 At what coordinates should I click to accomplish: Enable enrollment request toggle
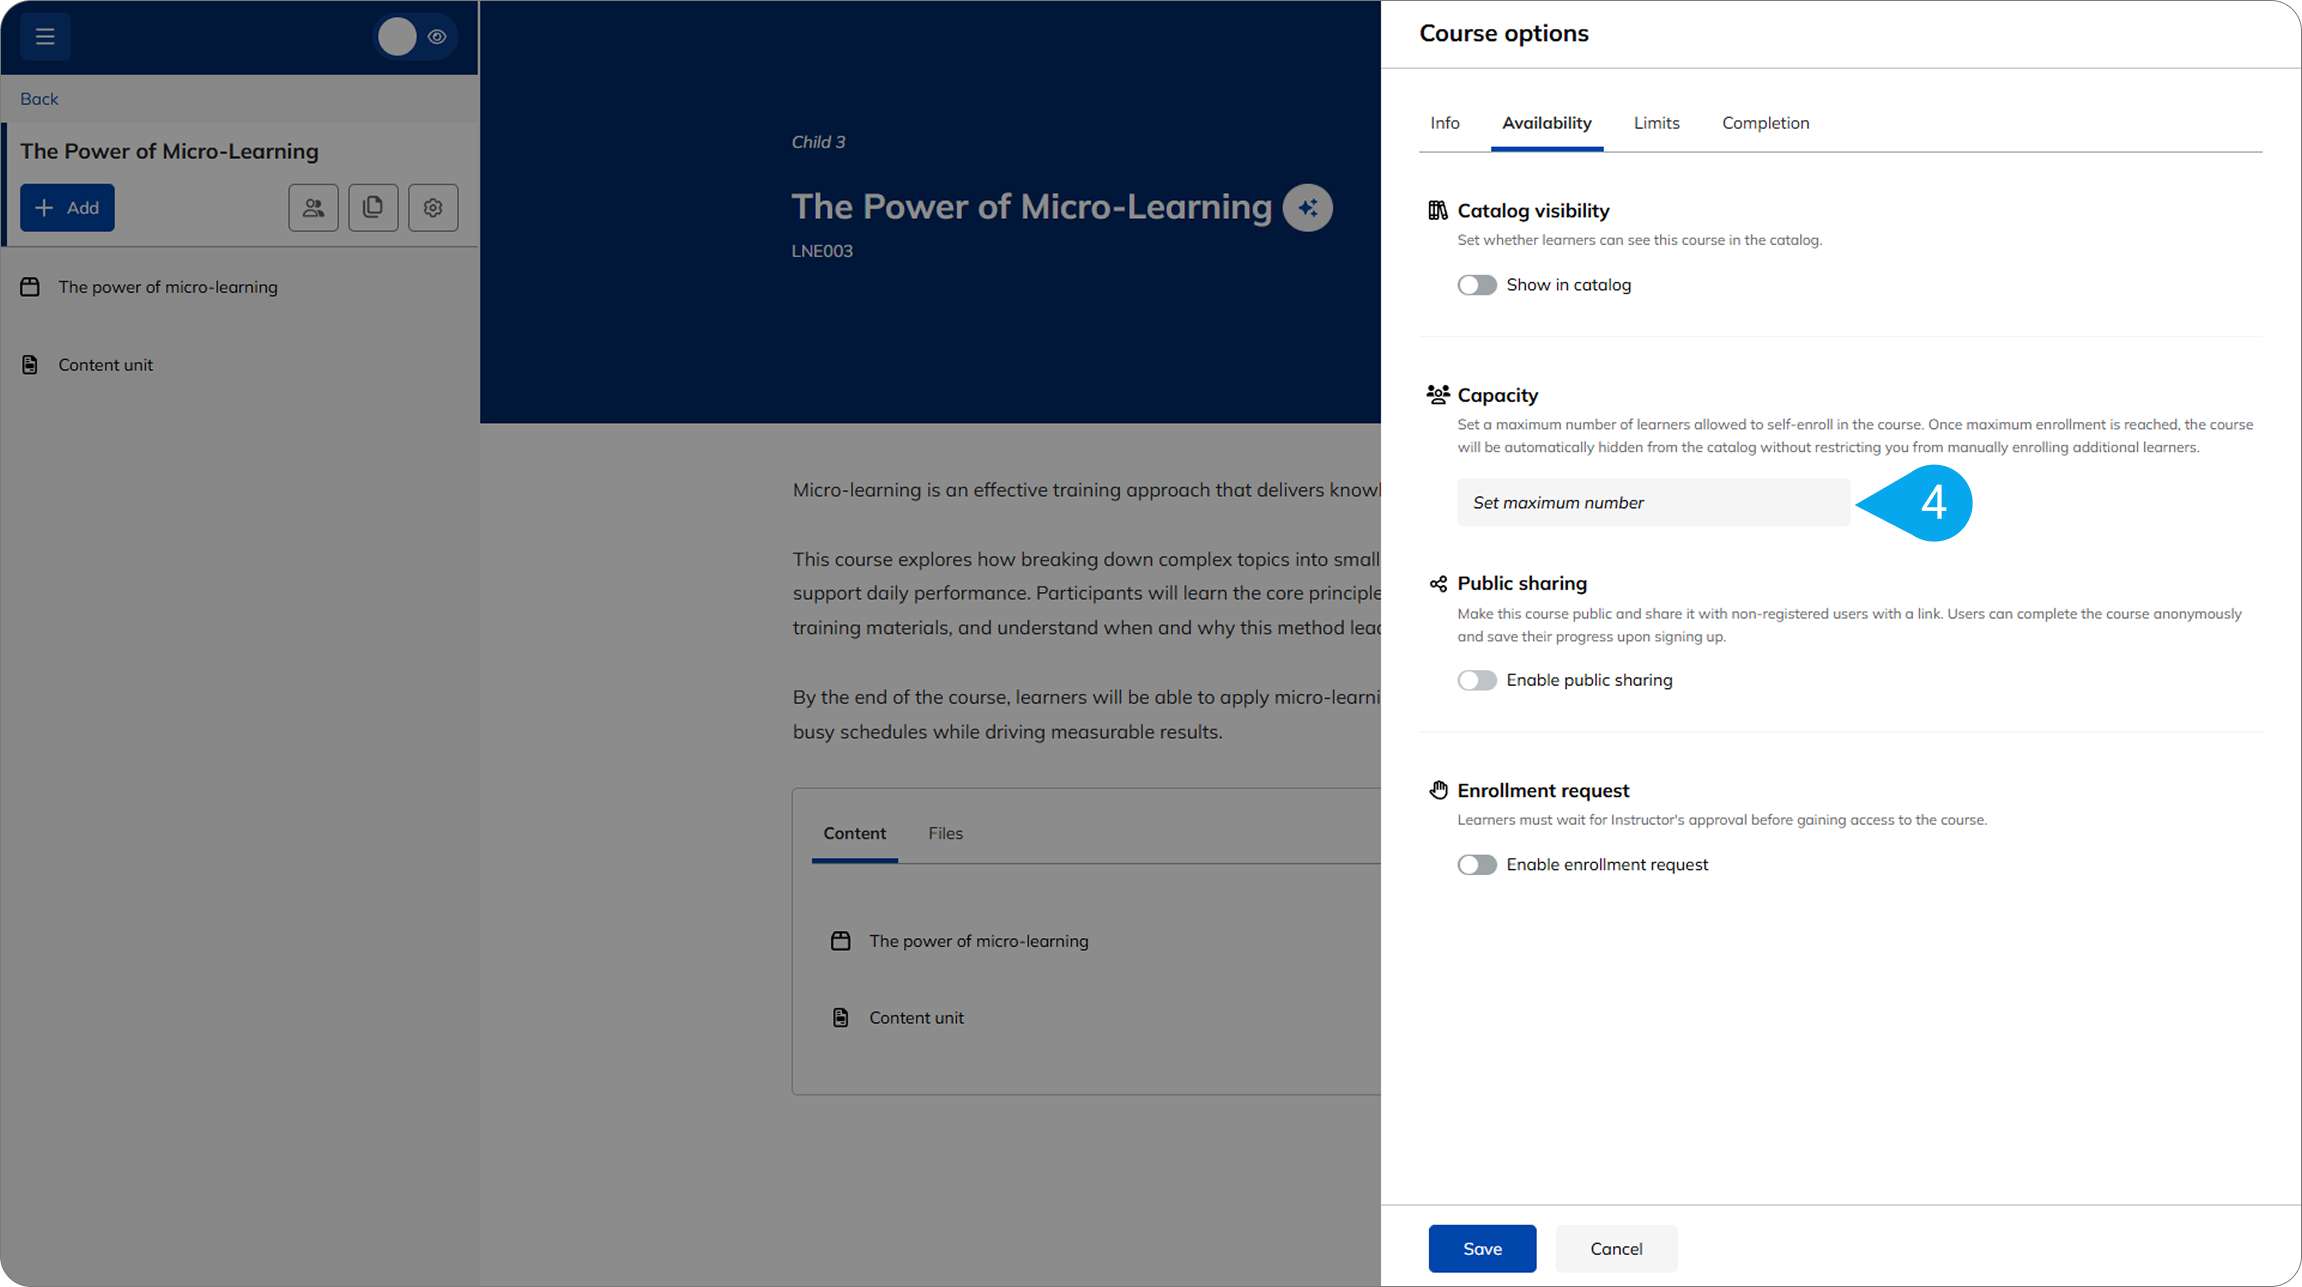tap(1476, 865)
